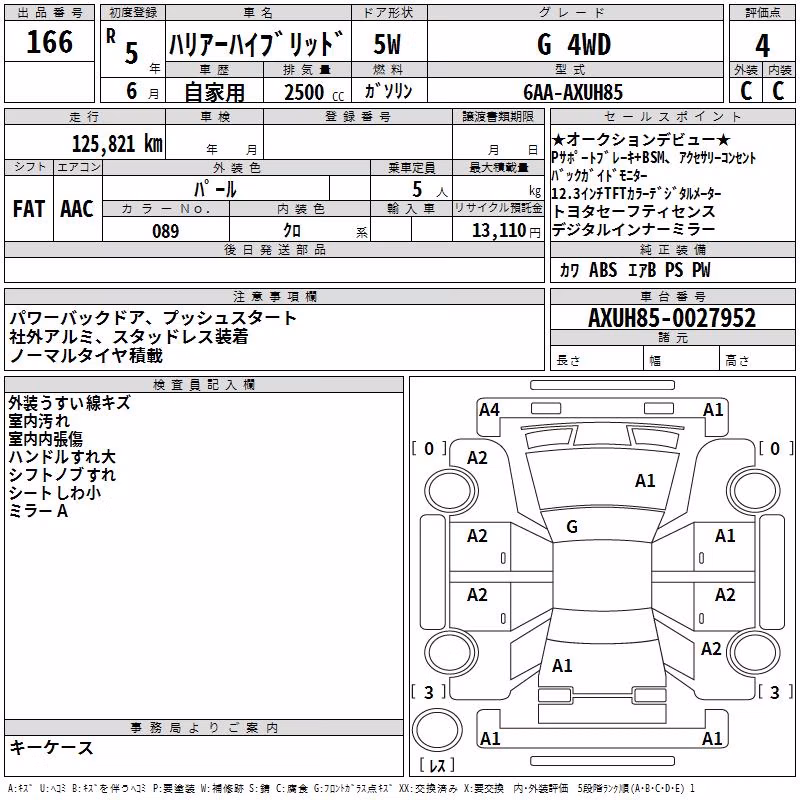Select the model code 6AA-AXUH85
Viewport: 800px width, 800px height.
573,92
